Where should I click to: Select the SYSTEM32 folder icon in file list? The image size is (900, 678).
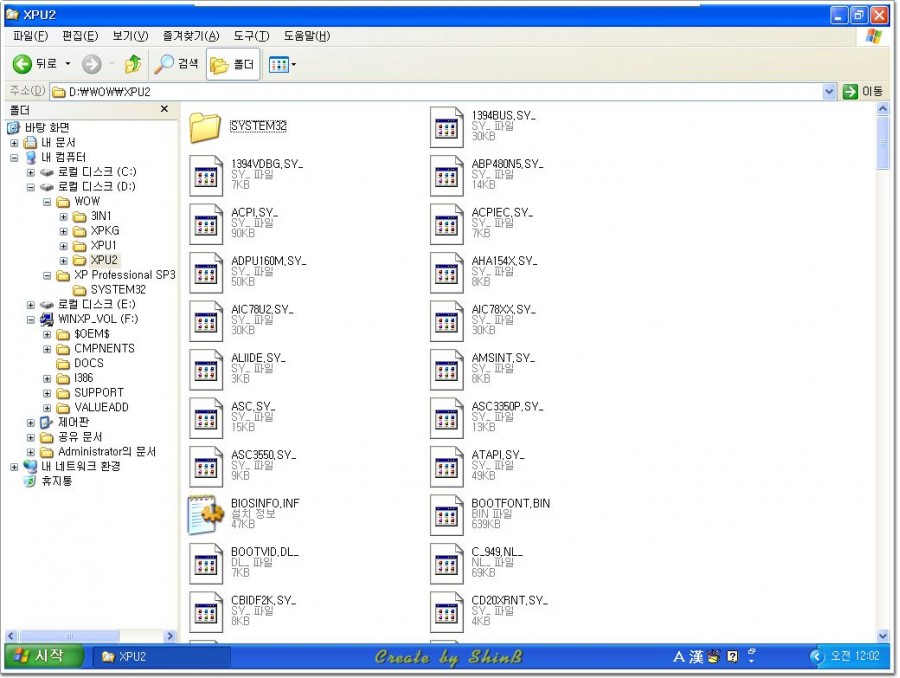(205, 127)
